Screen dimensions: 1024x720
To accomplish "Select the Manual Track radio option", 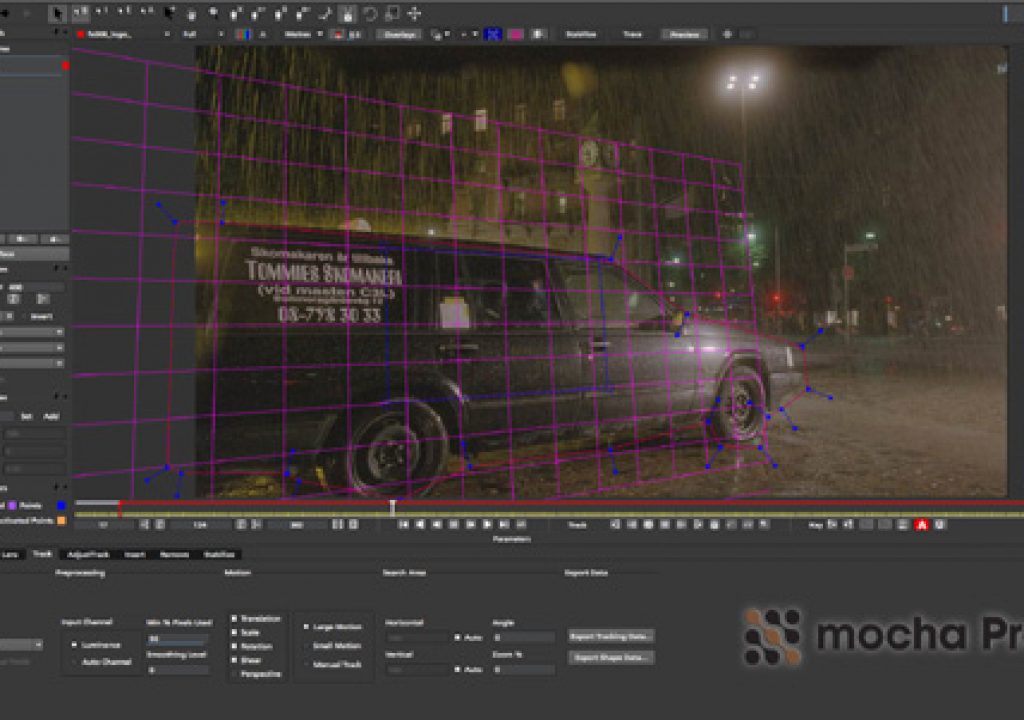I will [x=306, y=664].
